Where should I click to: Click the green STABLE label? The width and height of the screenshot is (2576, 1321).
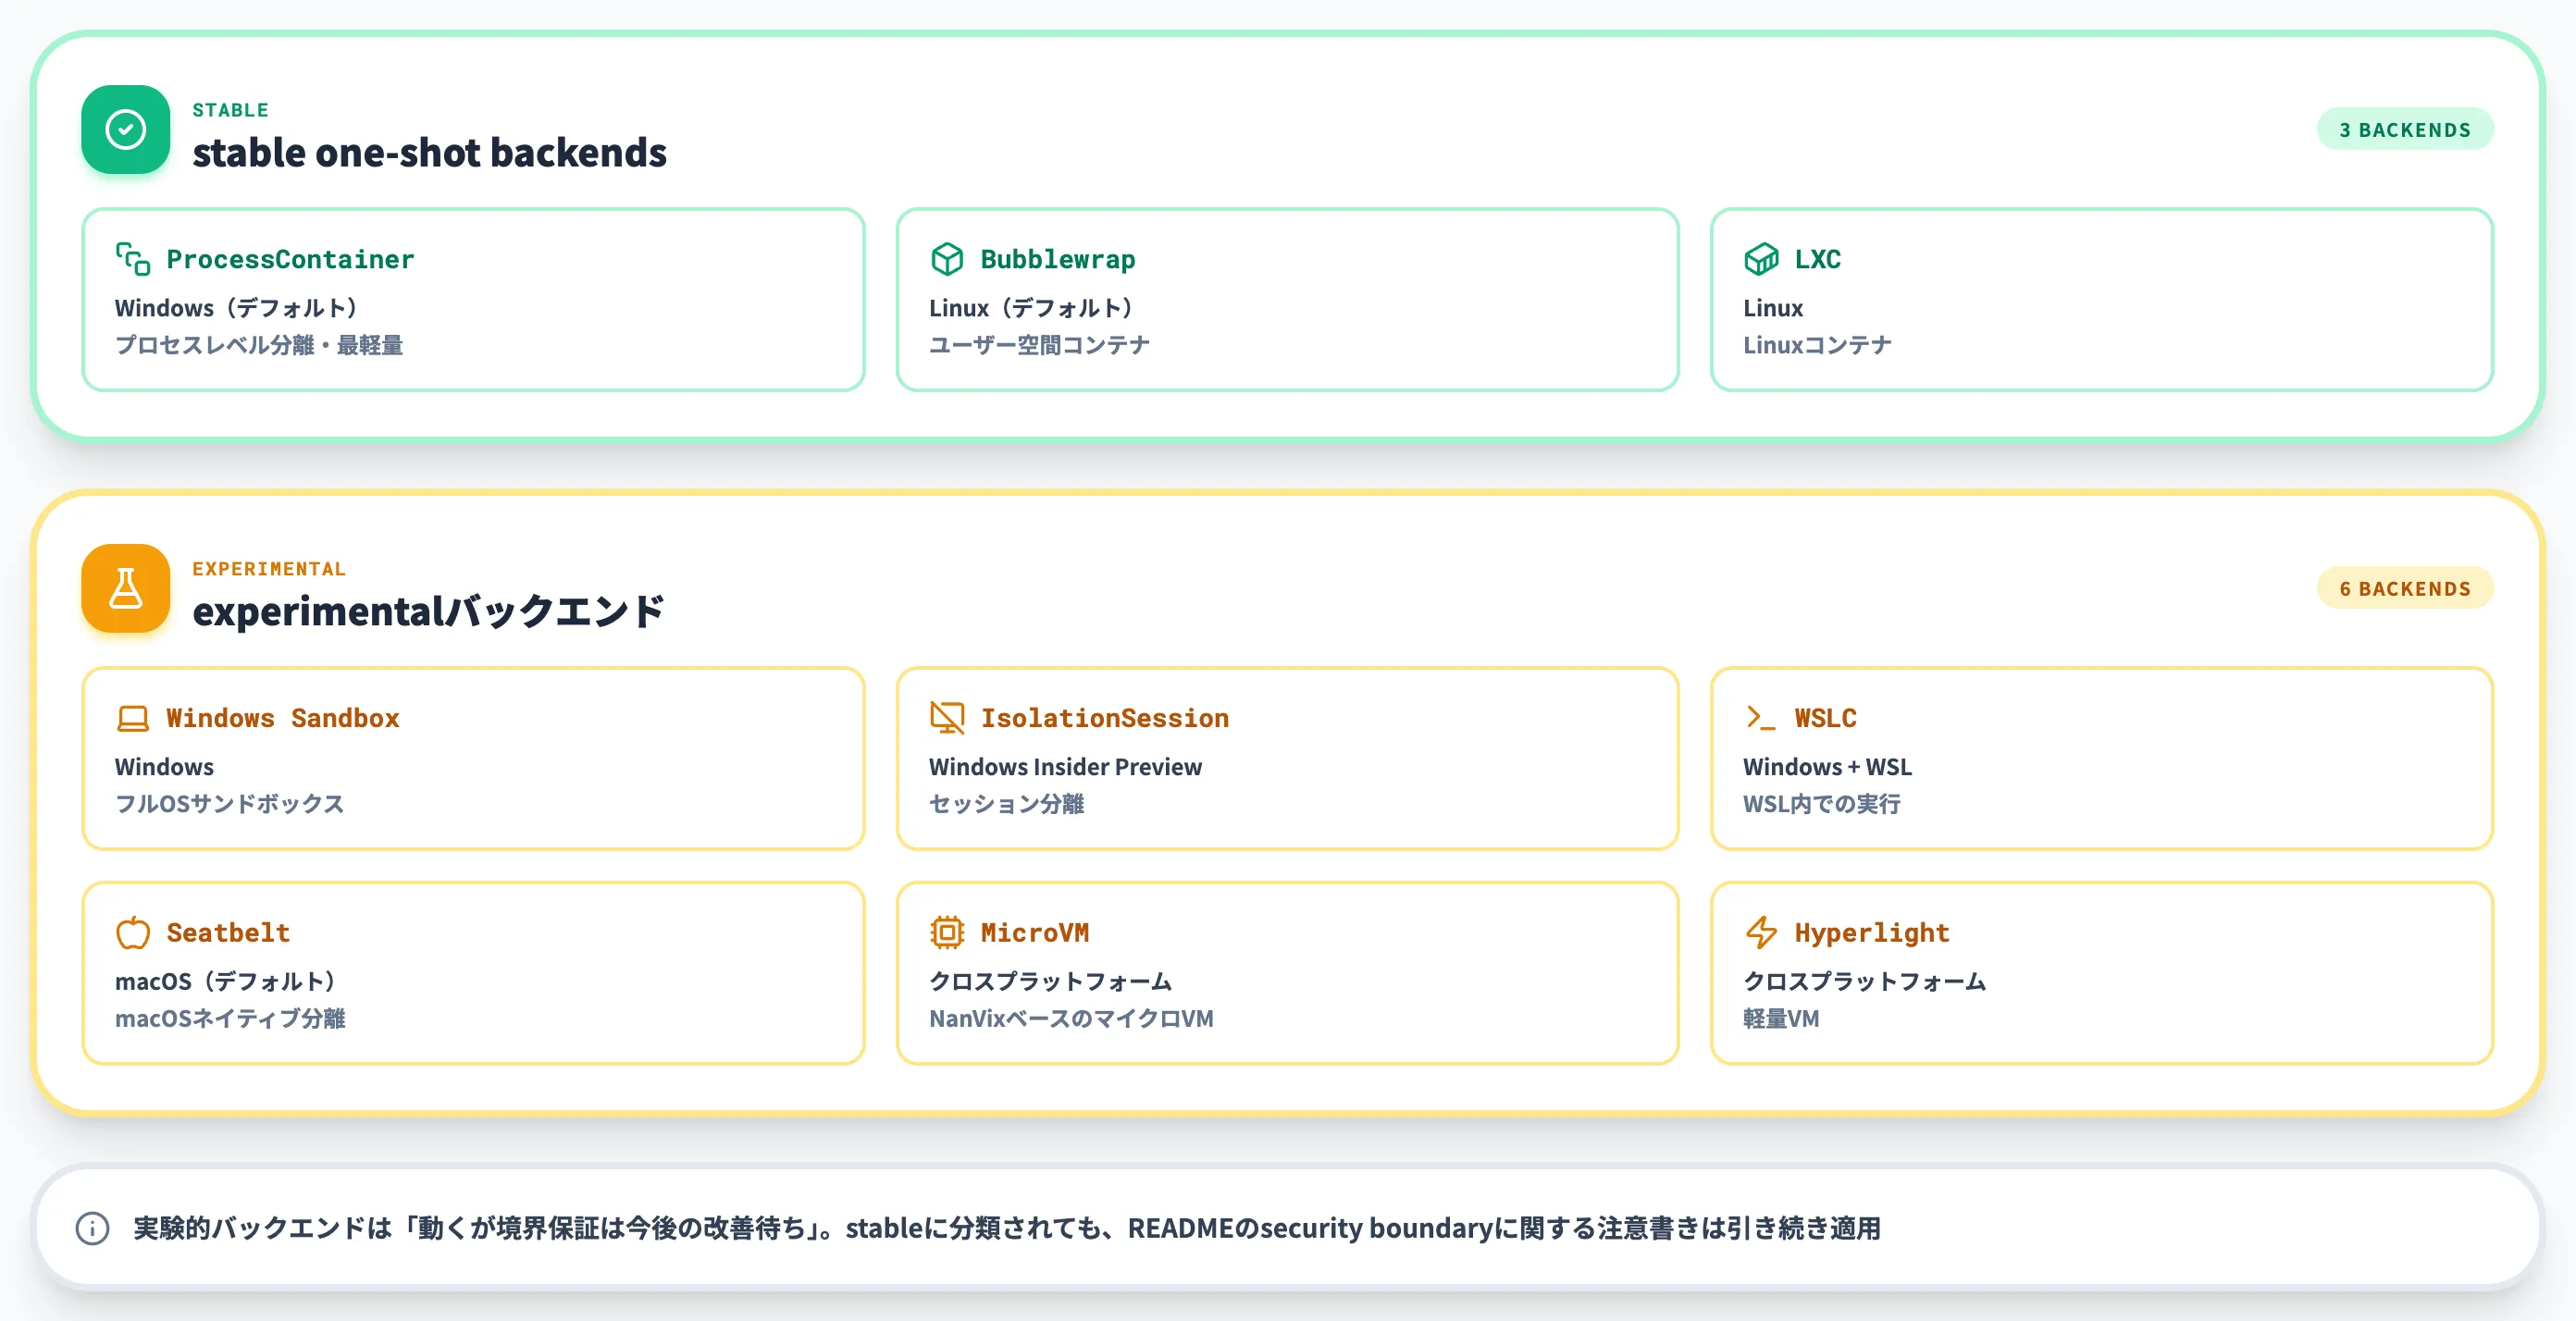click(x=230, y=110)
